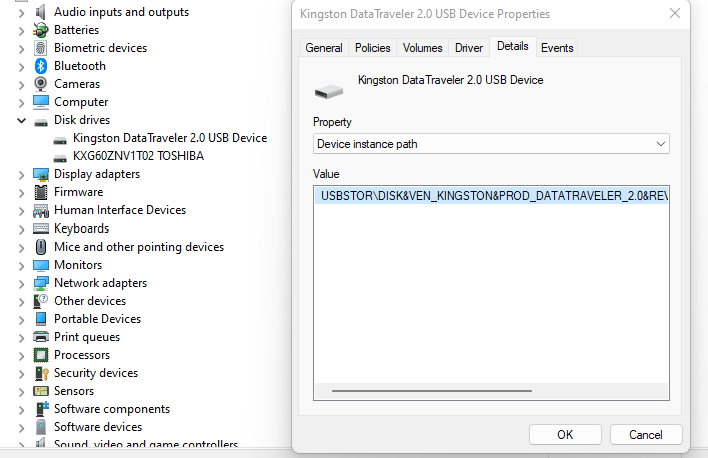Viewport: 708px width, 458px height.
Task: Select the Sensors label
Action: point(74,391)
